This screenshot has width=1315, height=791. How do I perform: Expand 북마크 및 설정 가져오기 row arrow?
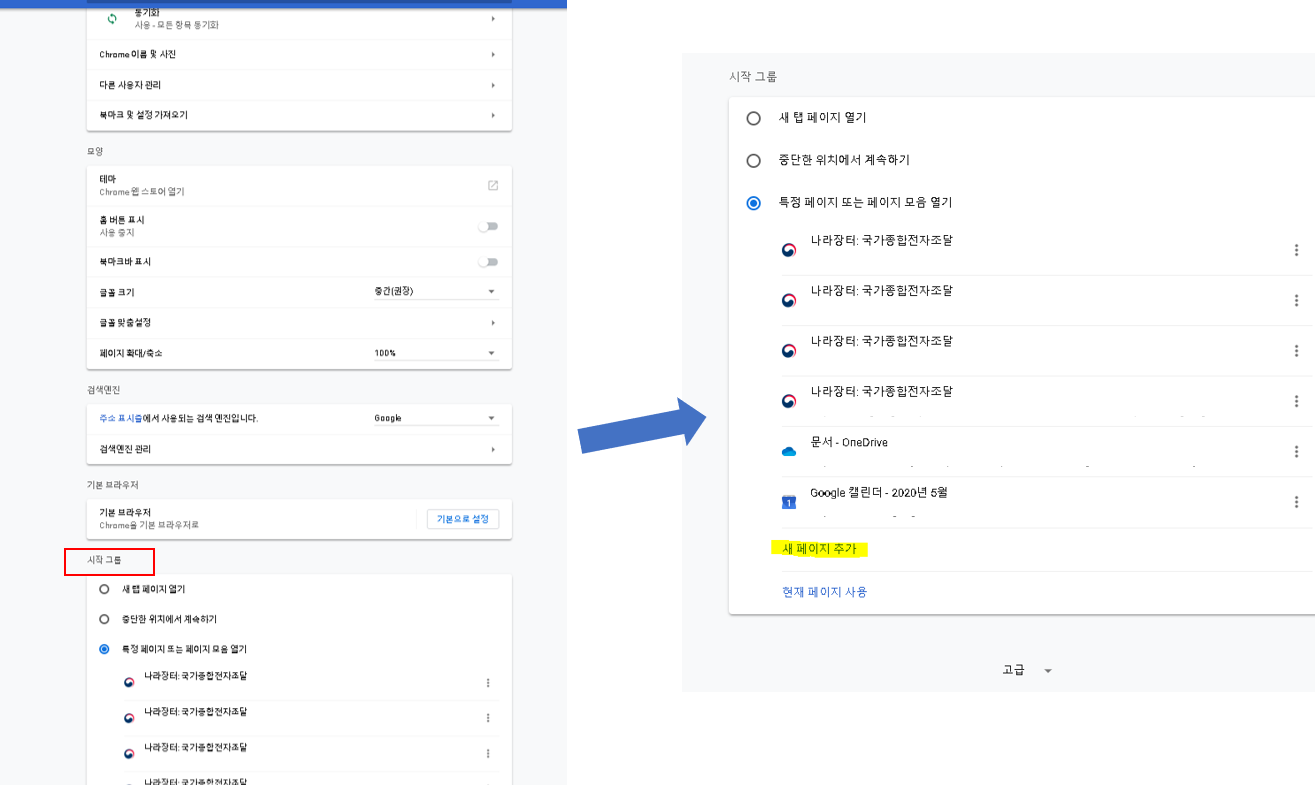tap(493, 115)
